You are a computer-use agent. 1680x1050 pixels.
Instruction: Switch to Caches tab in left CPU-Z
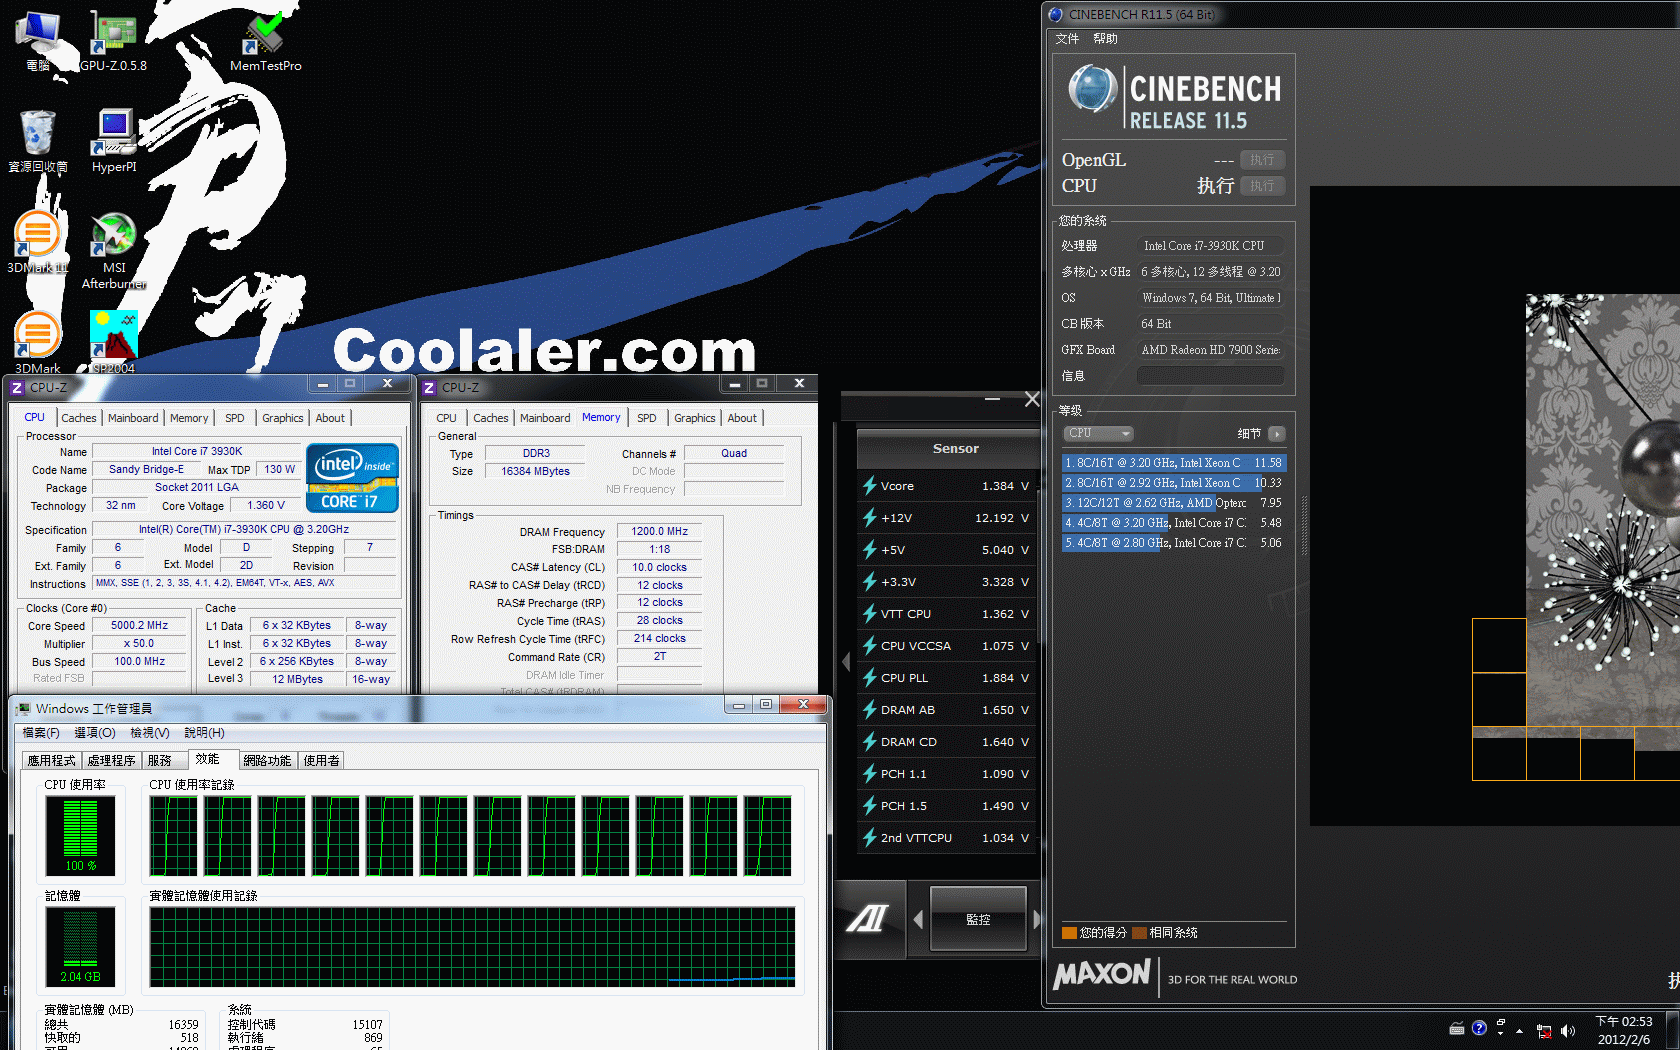click(79, 418)
